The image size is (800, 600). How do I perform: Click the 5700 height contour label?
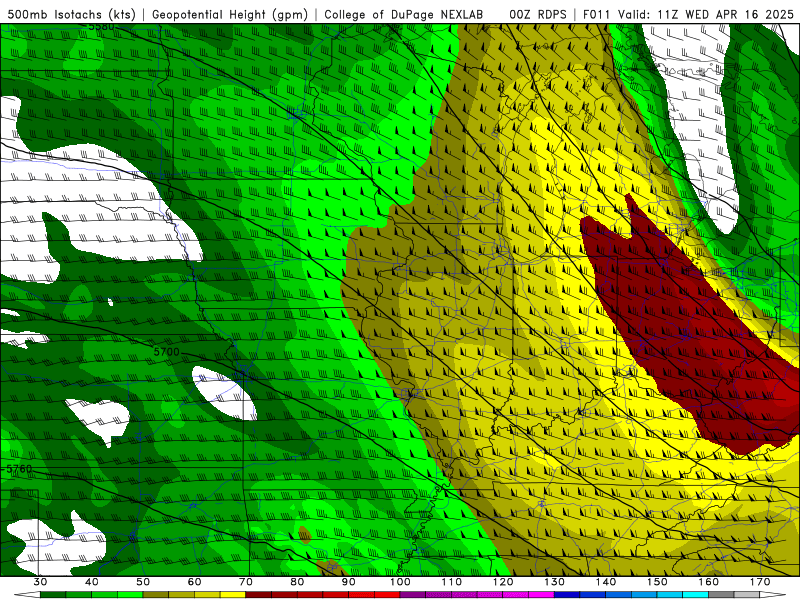coord(166,352)
